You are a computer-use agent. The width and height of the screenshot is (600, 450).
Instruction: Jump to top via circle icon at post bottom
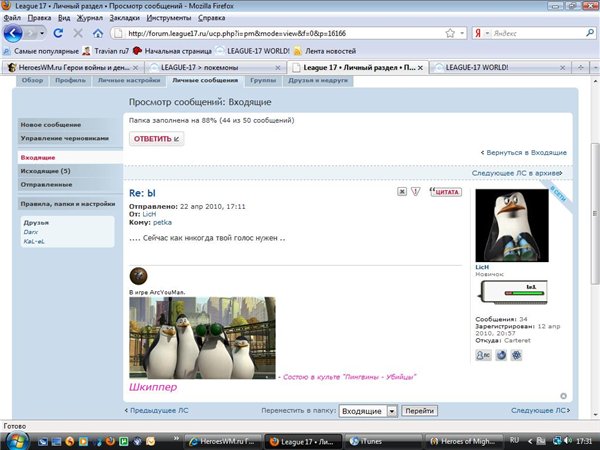563,396
